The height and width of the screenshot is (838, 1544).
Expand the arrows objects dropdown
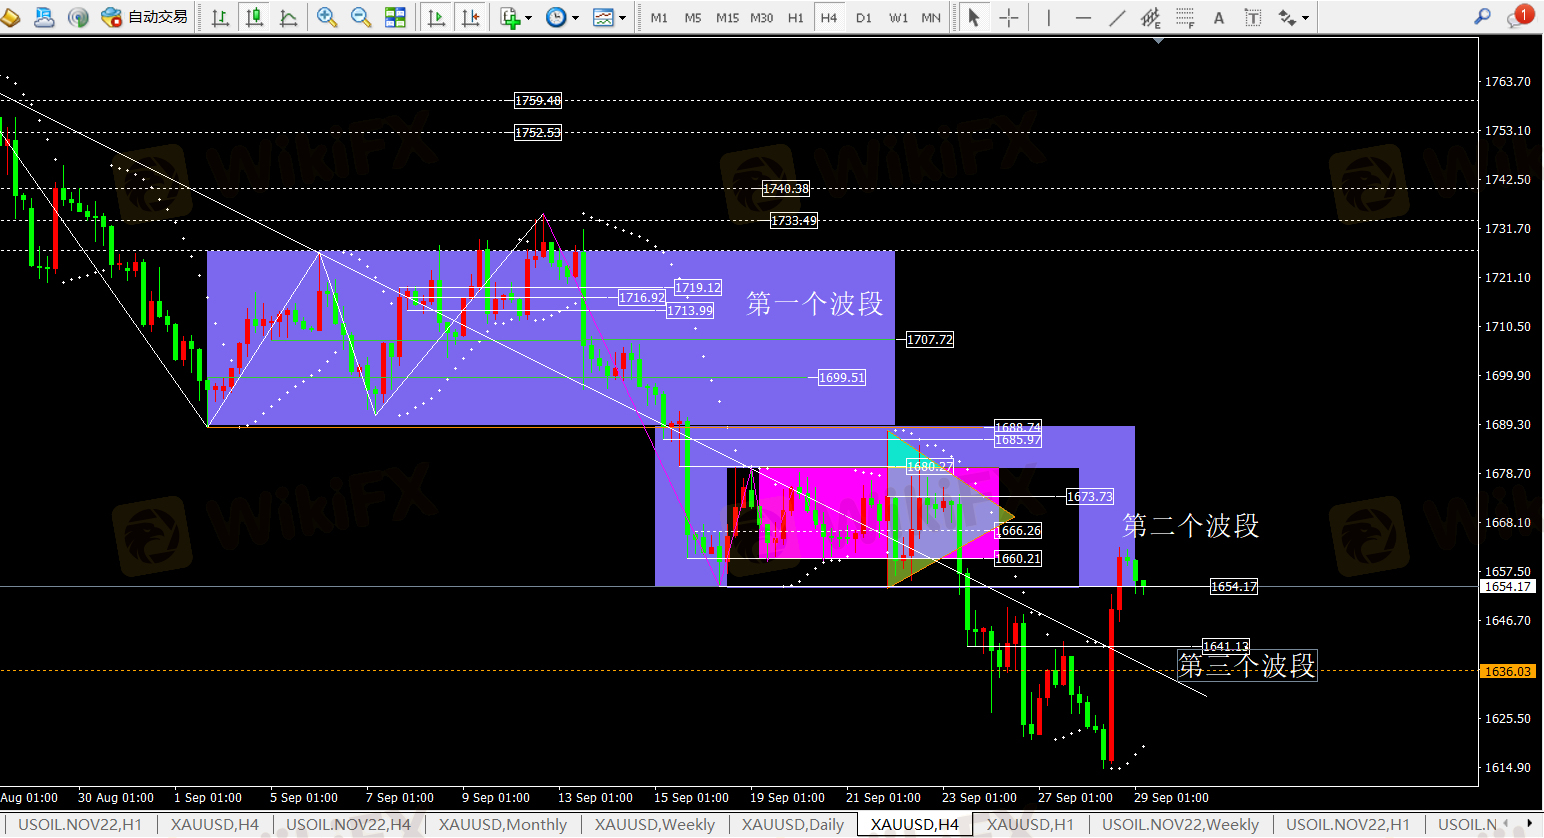pyautogui.click(x=1293, y=17)
